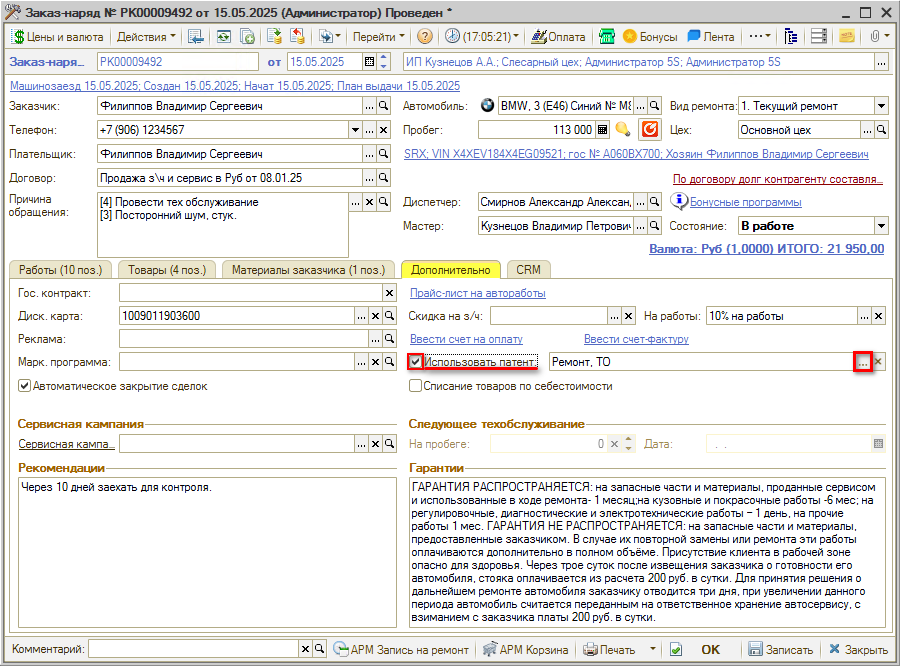
Task: Open the Цены и валюта settings
Action: pos(57,36)
